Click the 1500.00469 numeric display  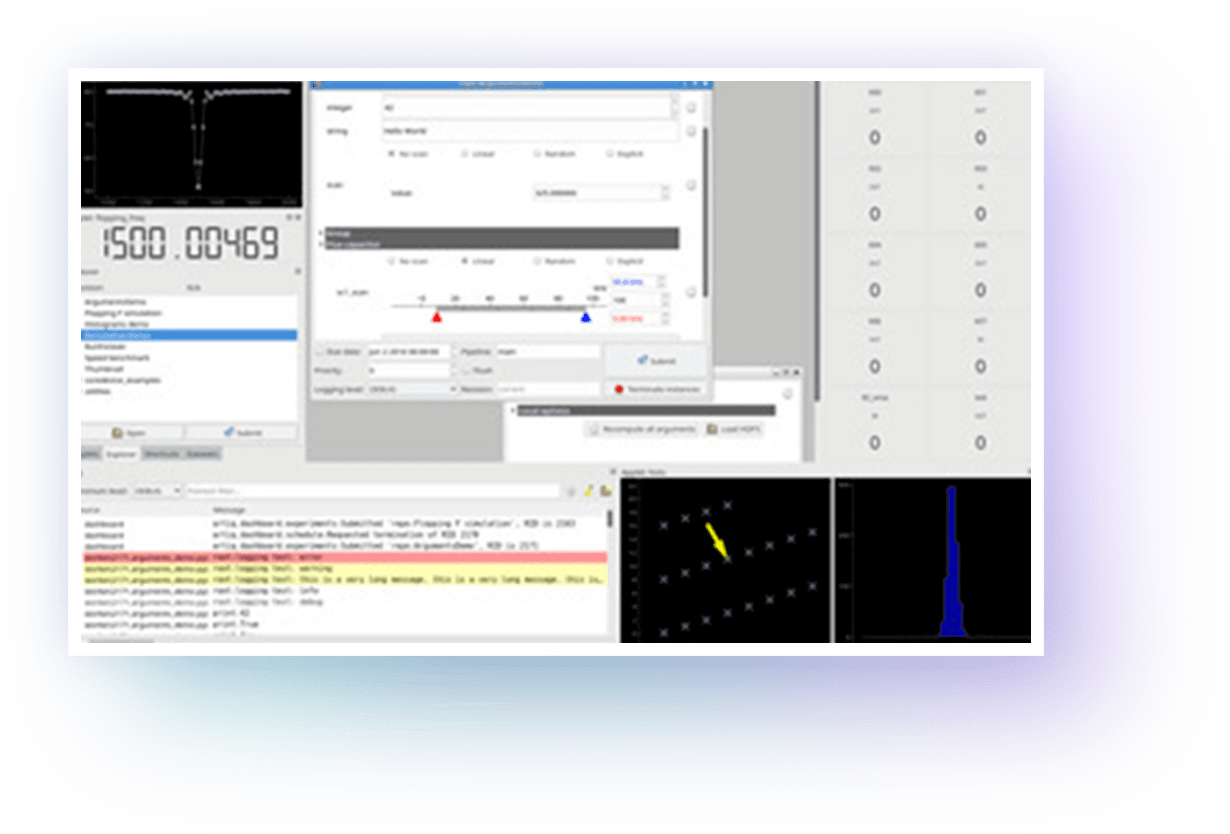[190, 243]
